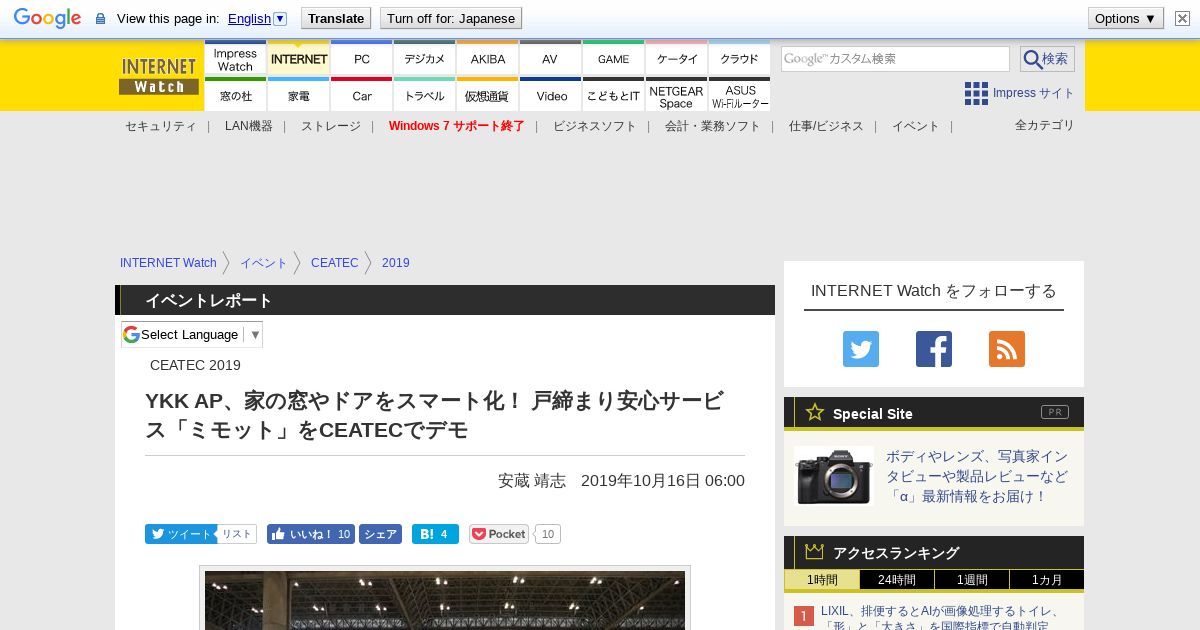The height and width of the screenshot is (630, 1200).
Task: Open the クラウド tab
Action: click(x=739, y=58)
